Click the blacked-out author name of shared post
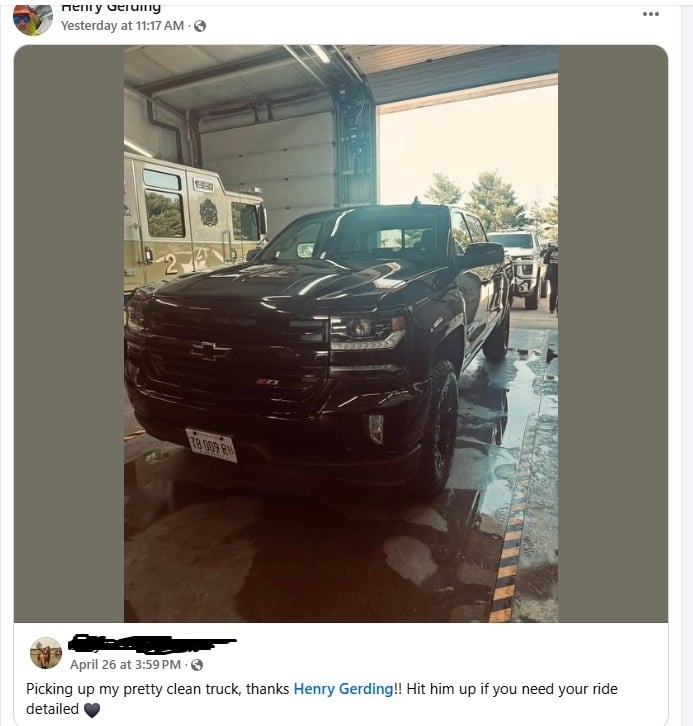Viewport: 693px width, 726px height. tap(152, 643)
